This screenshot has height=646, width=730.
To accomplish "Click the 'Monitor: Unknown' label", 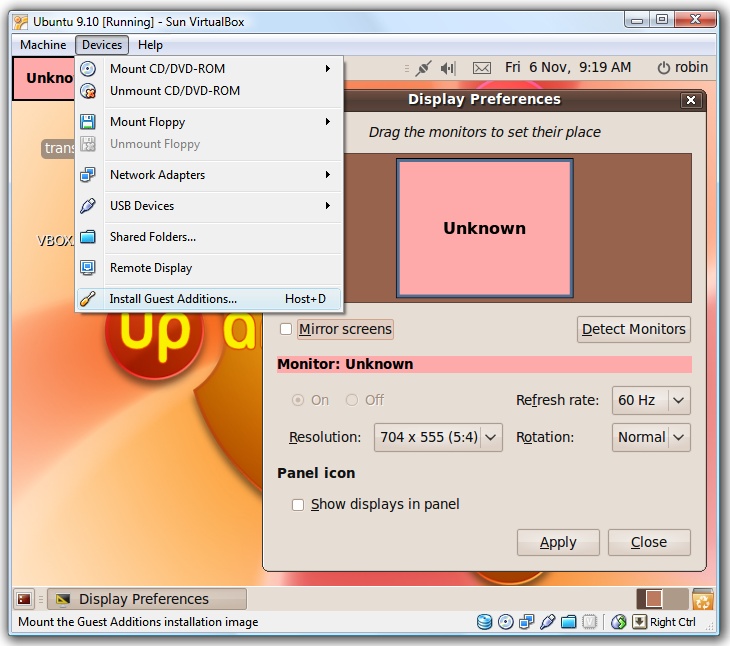I will point(345,364).
